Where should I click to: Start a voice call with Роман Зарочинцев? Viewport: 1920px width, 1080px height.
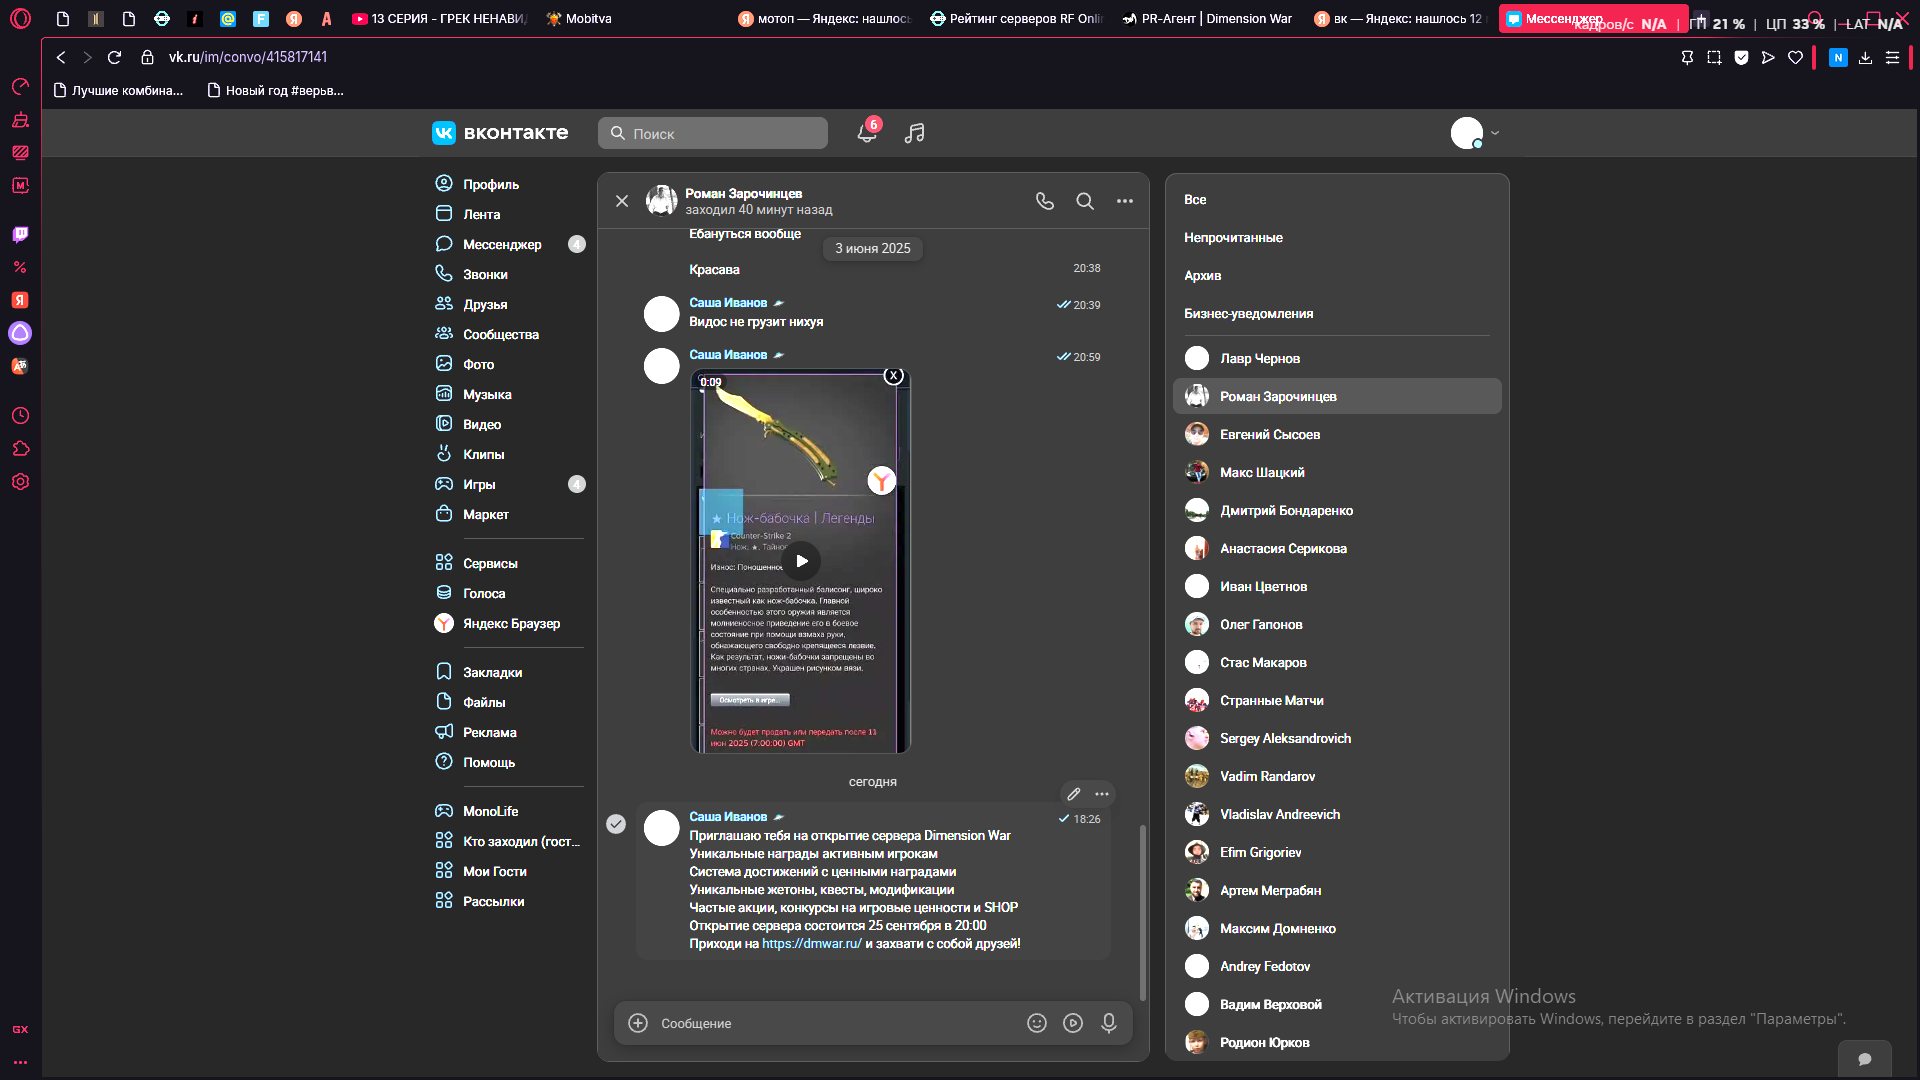[1045, 201]
